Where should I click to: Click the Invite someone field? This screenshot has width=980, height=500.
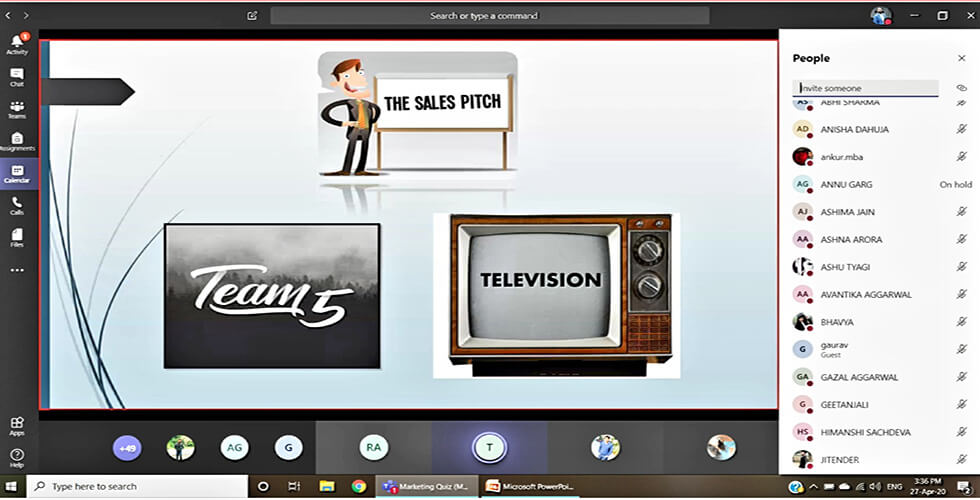coord(865,88)
